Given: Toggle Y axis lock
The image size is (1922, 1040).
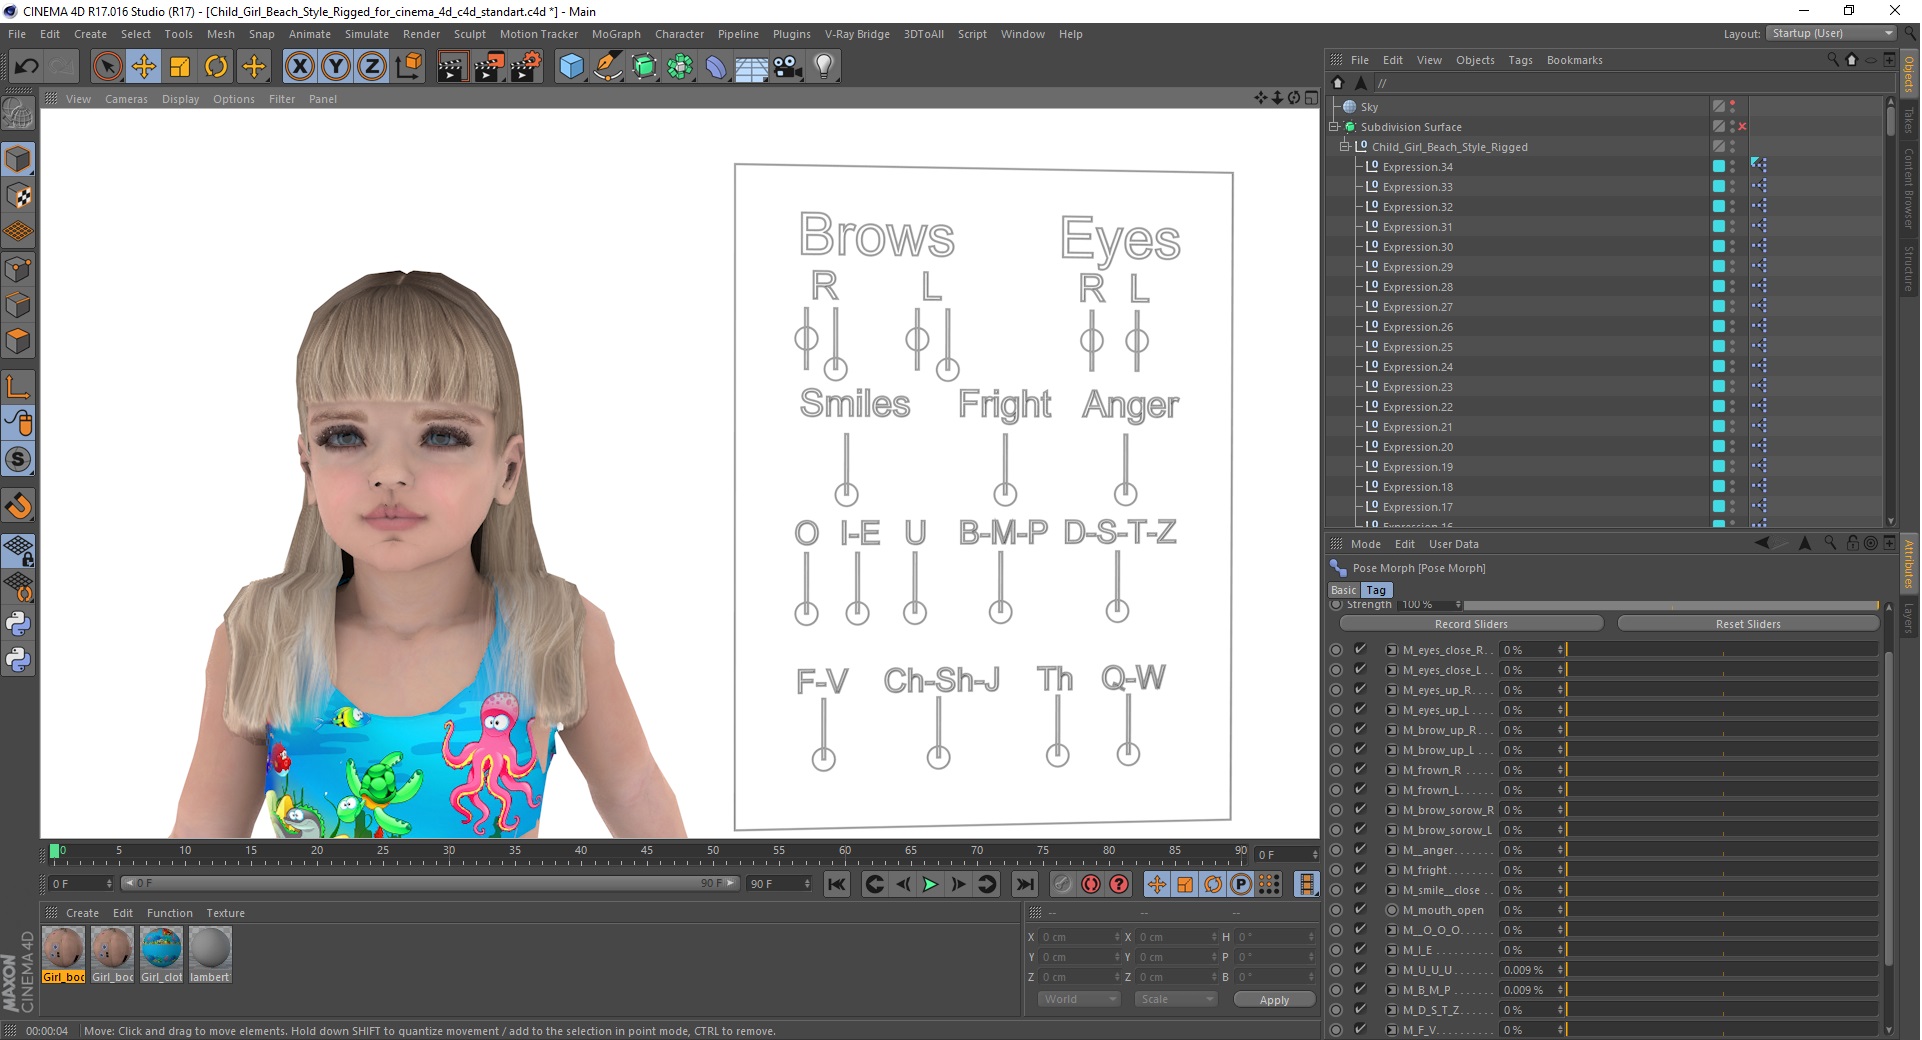Looking at the screenshot, I should 336,67.
